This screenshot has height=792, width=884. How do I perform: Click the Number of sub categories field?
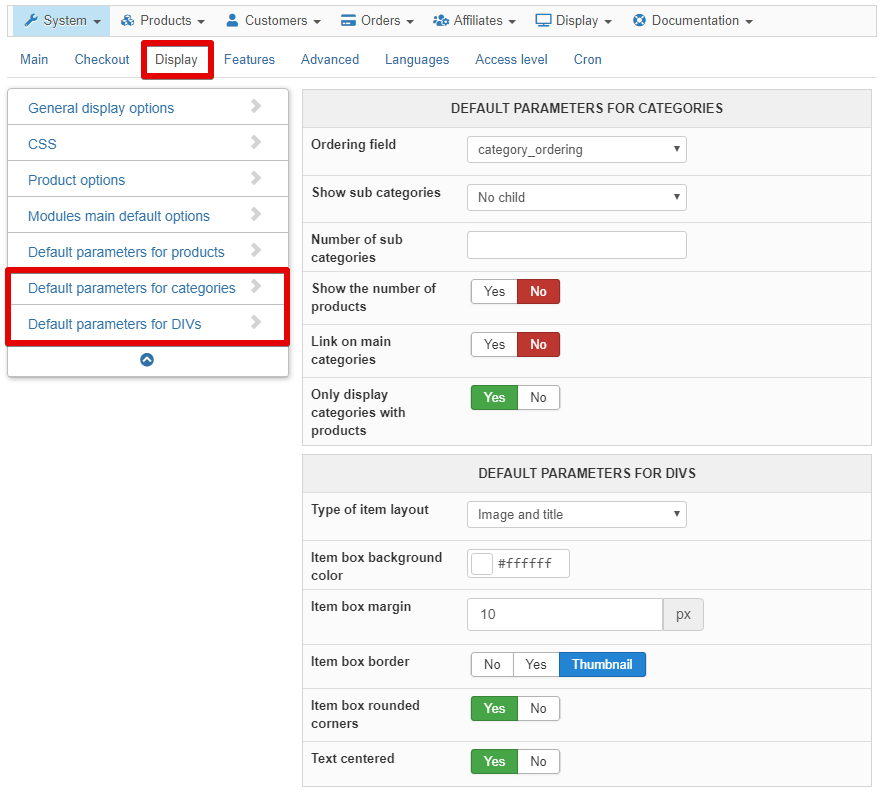coord(577,245)
